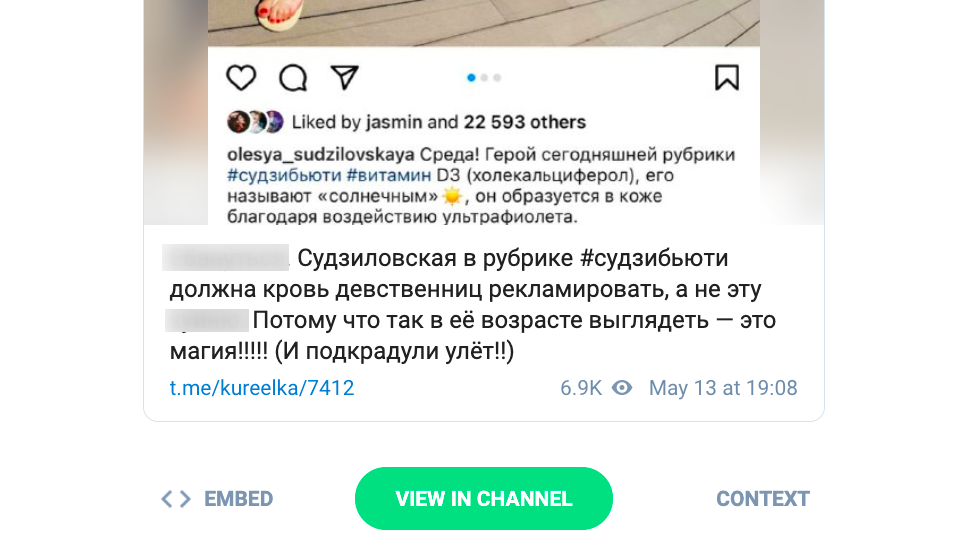This screenshot has width=966, height=554.
Task: Open the #витамин hashtag link
Action: [389, 176]
